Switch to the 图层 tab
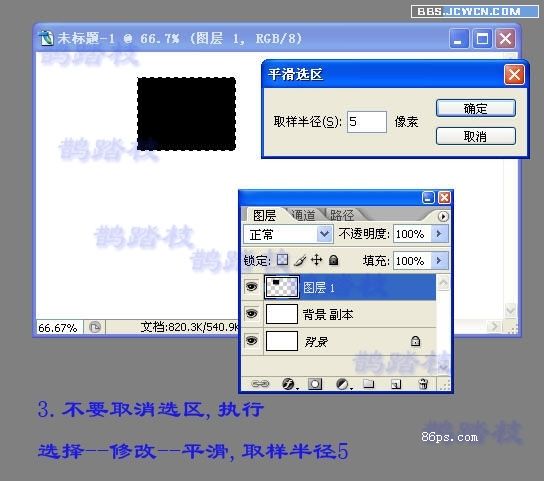The height and width of the screenshot is (481, 544). pos(264,216)
